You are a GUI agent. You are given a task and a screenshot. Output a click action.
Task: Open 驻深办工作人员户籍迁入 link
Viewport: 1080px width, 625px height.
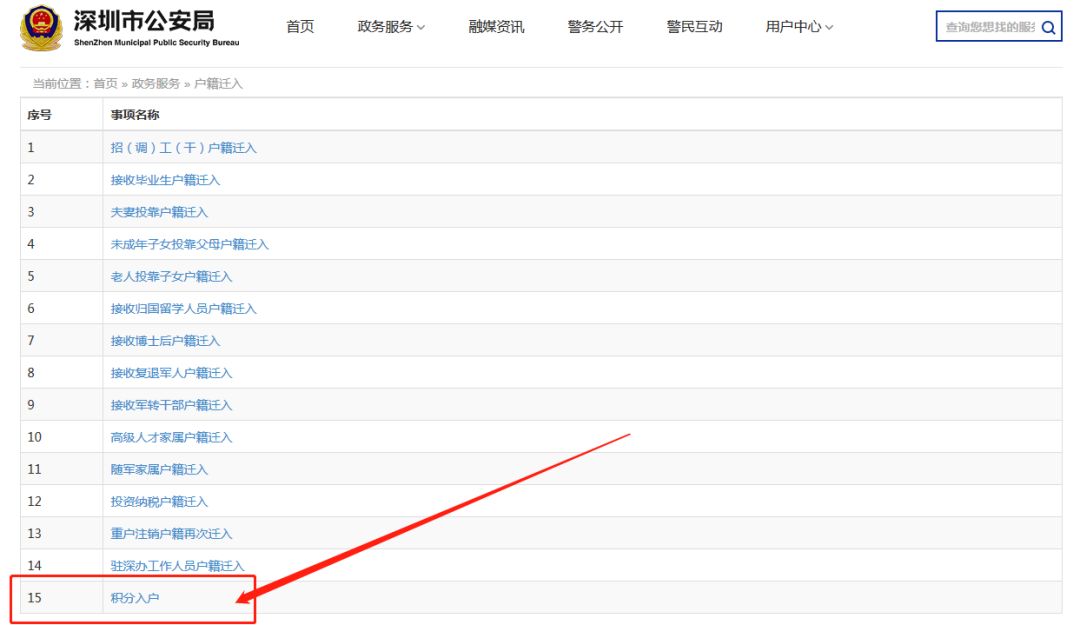coord(178,566)
